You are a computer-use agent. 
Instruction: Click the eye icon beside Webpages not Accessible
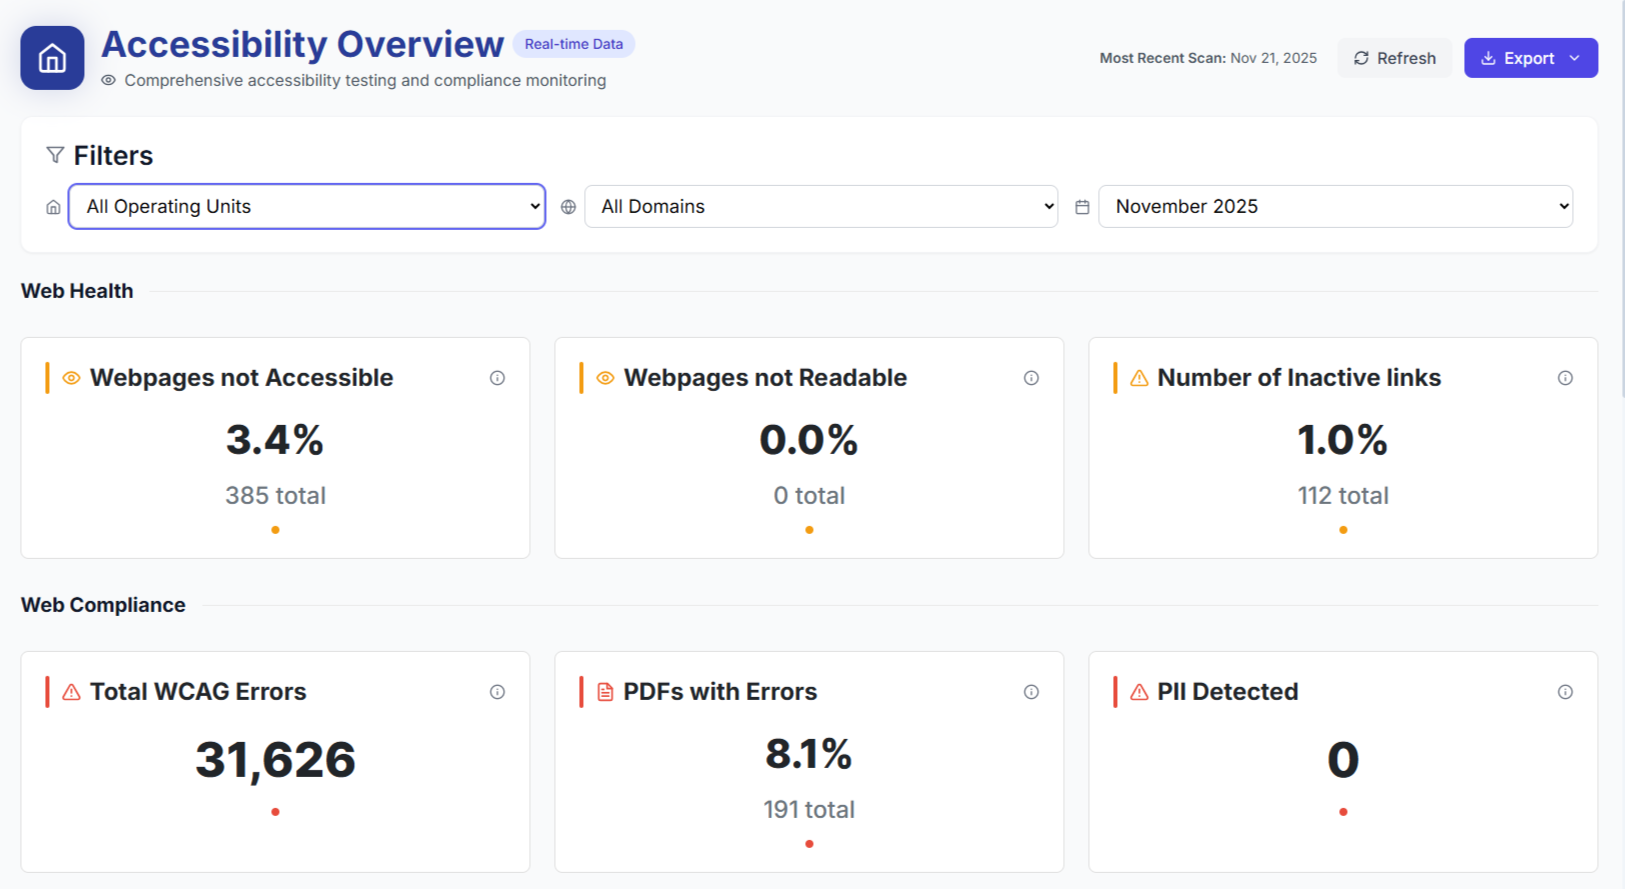coord(71,378)
